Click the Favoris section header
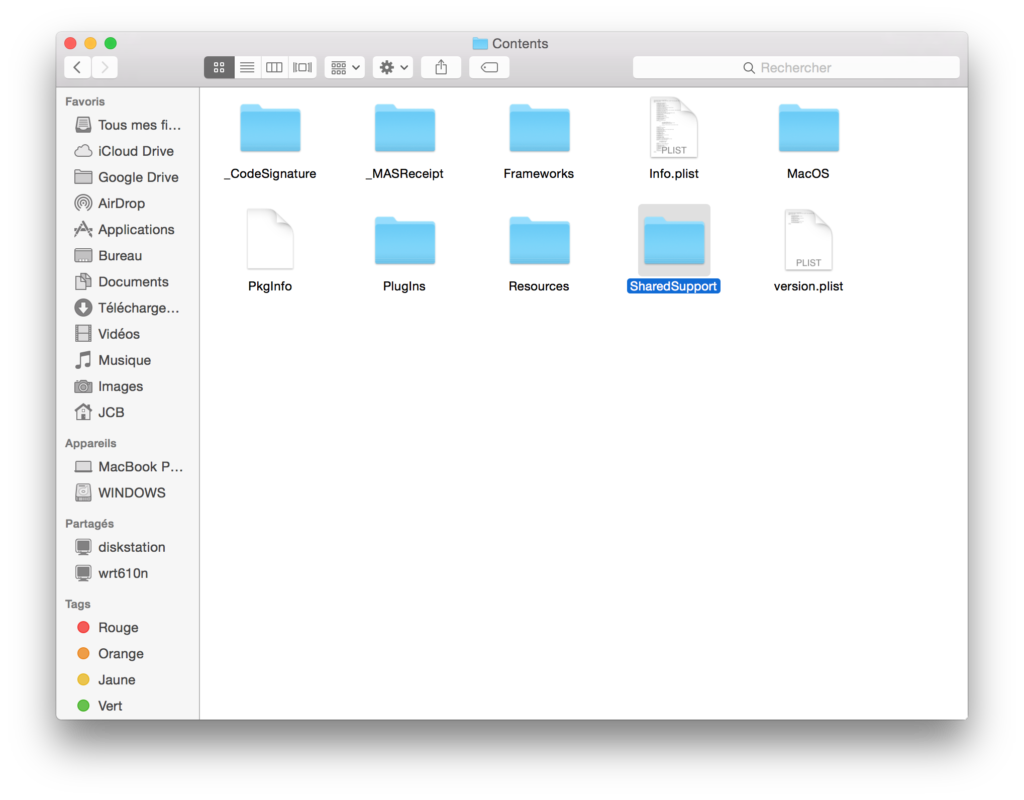 coord(85,101)
